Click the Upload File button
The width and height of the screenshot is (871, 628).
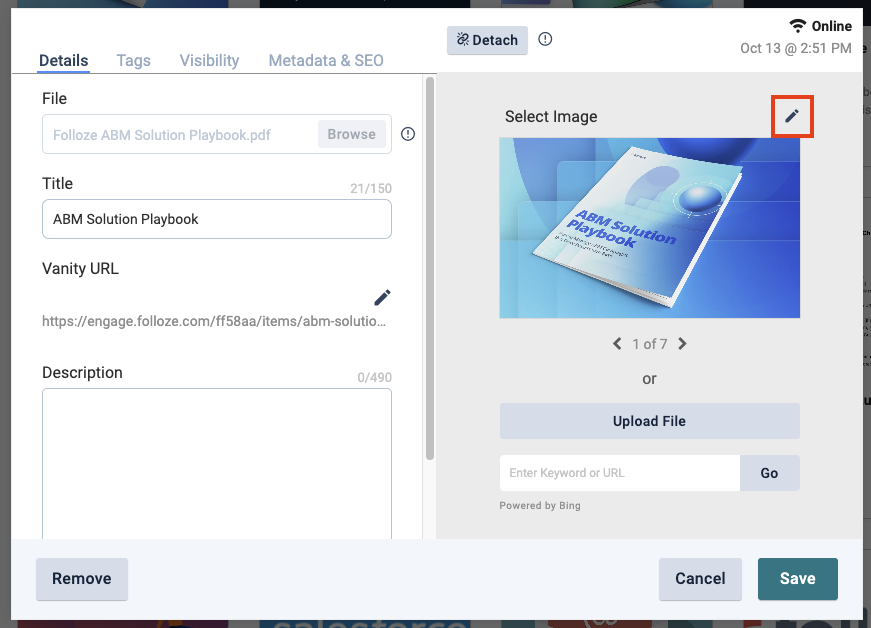[x=649, y=421]
